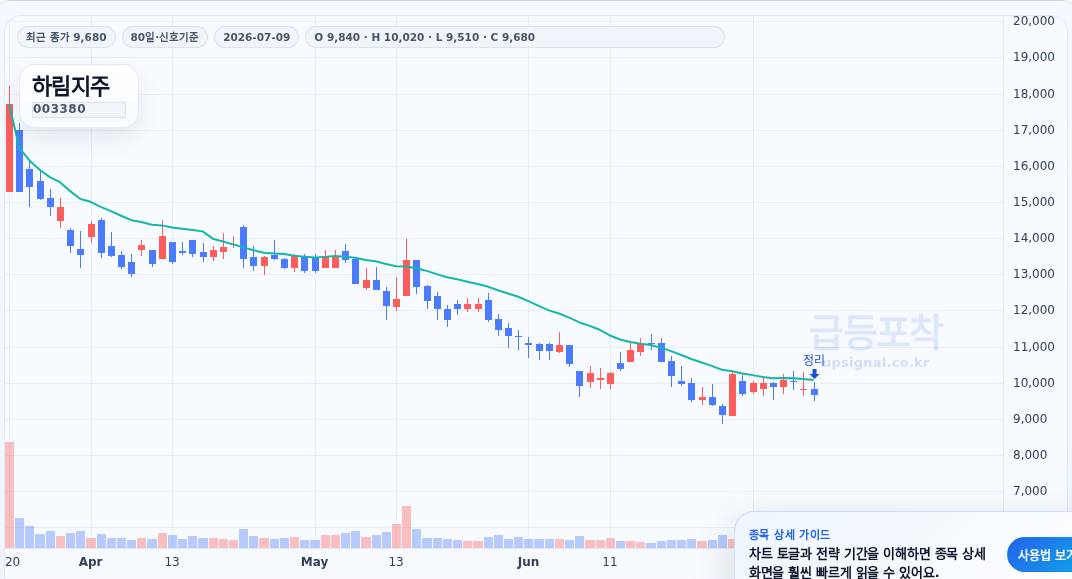Viewport: 1072px width, 579px height.
Task: Click the 10,000 price axis label
Action: coord(1034,383)
